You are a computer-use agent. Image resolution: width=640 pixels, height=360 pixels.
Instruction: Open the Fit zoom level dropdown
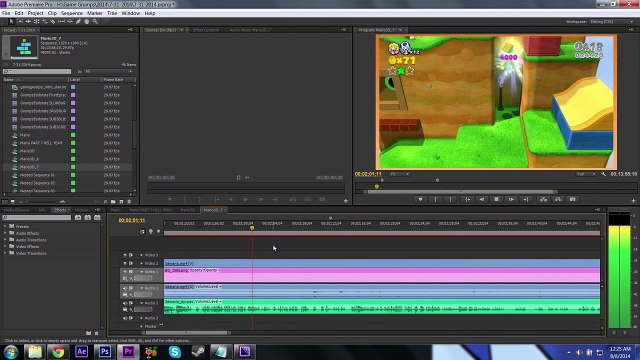point(399,174)
